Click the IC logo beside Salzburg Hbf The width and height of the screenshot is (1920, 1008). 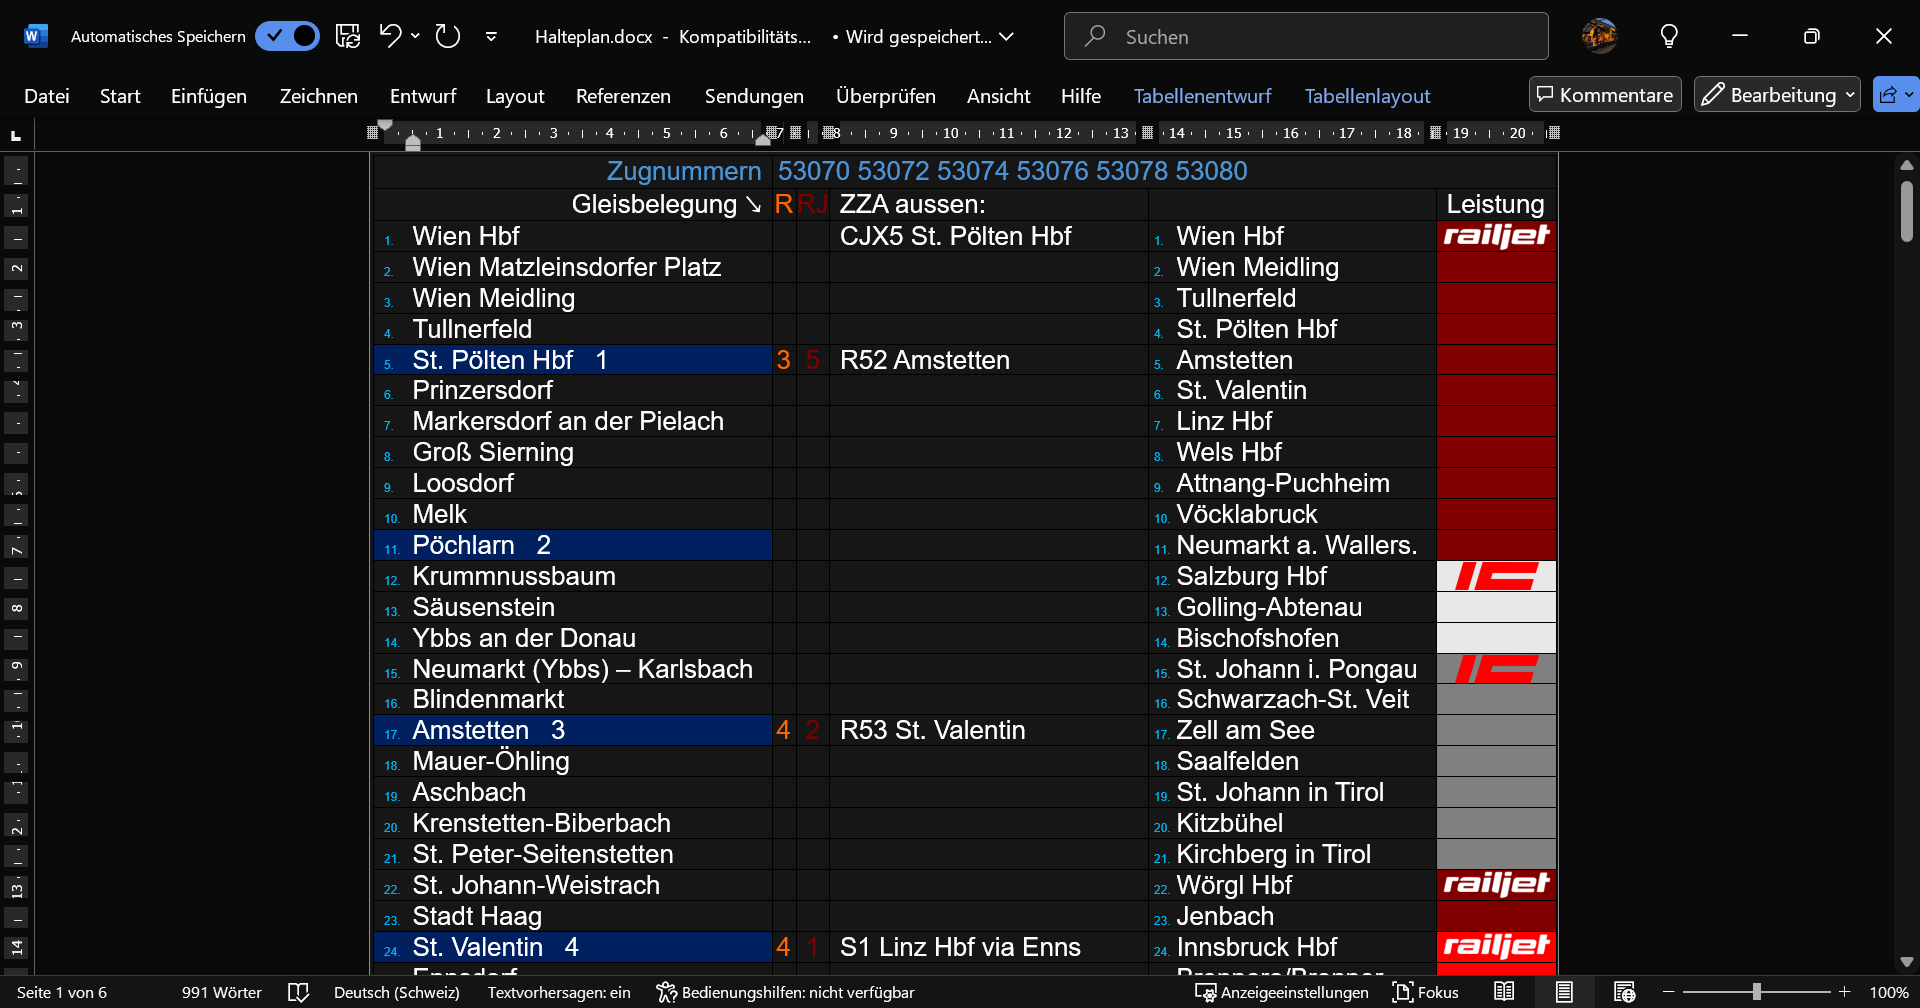pos(1496,576)
